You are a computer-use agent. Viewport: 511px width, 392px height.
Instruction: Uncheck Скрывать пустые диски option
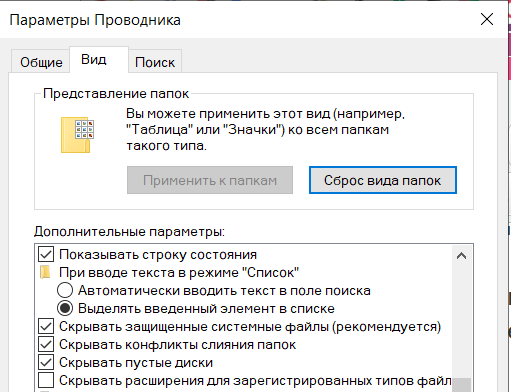click(46, 362)
